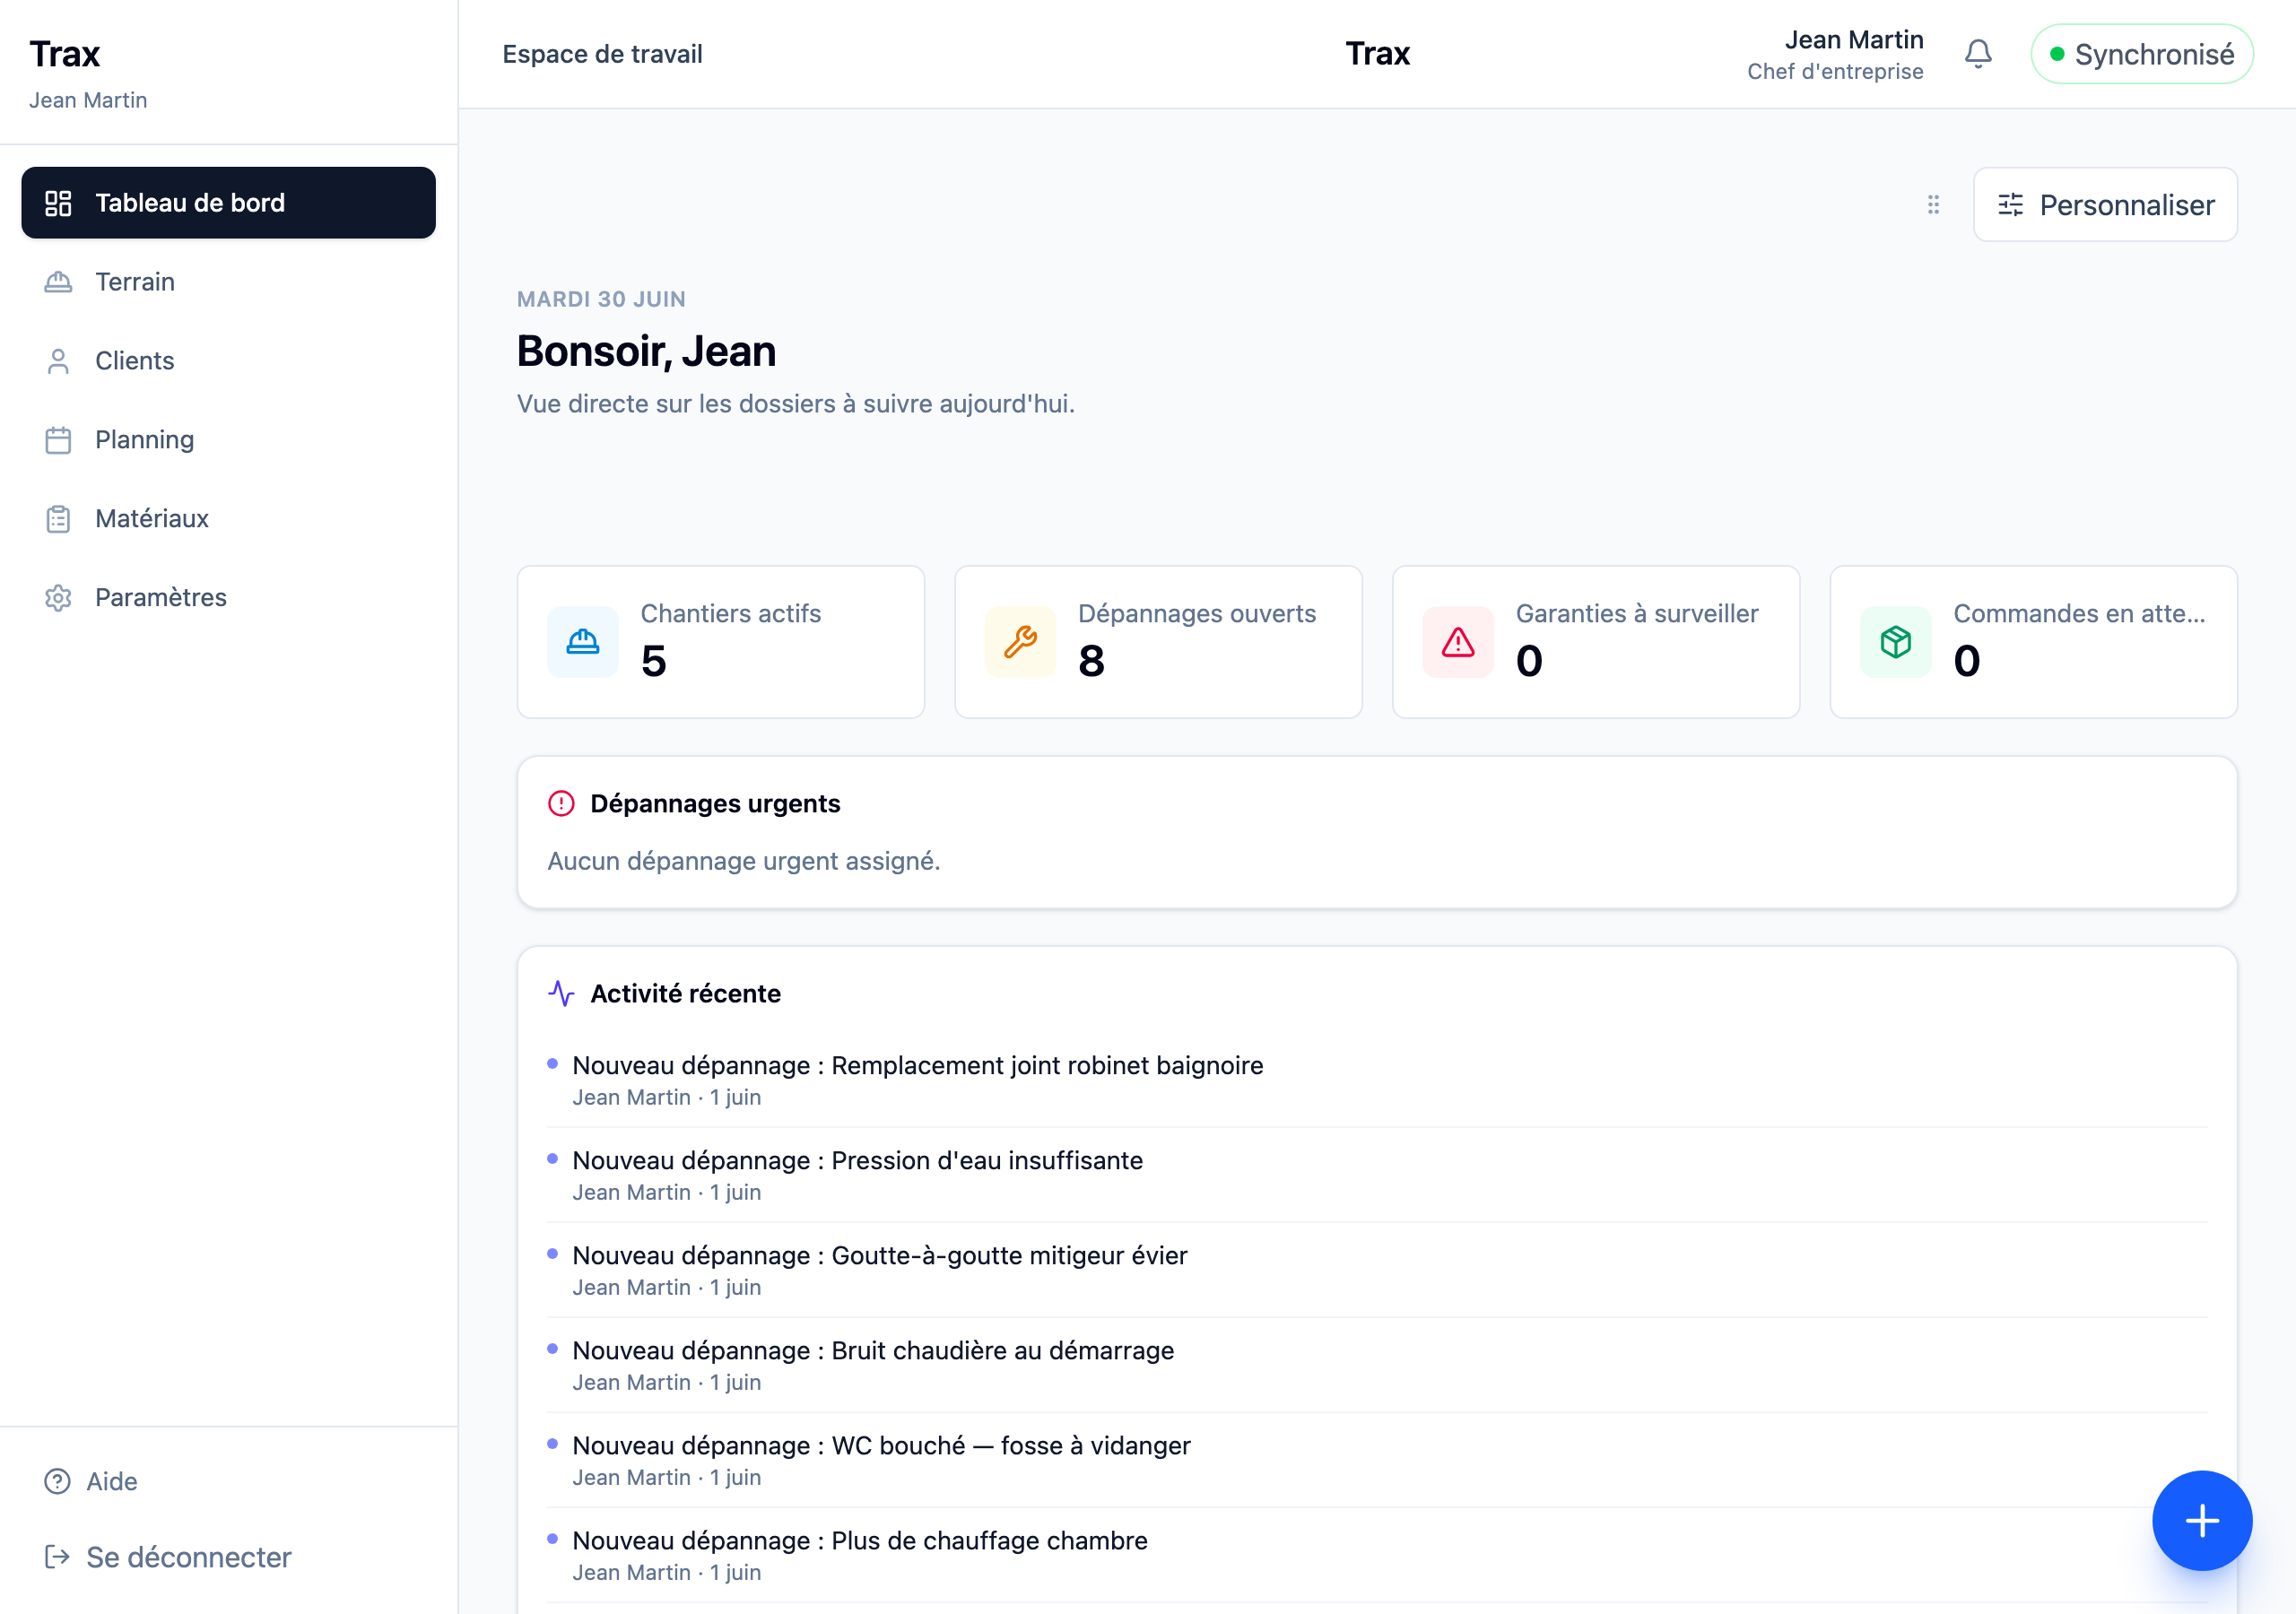The height and width of the screenshot is (1614, 2296).
Task: Click the Personnaliser button
Action: click(2105, 205)
